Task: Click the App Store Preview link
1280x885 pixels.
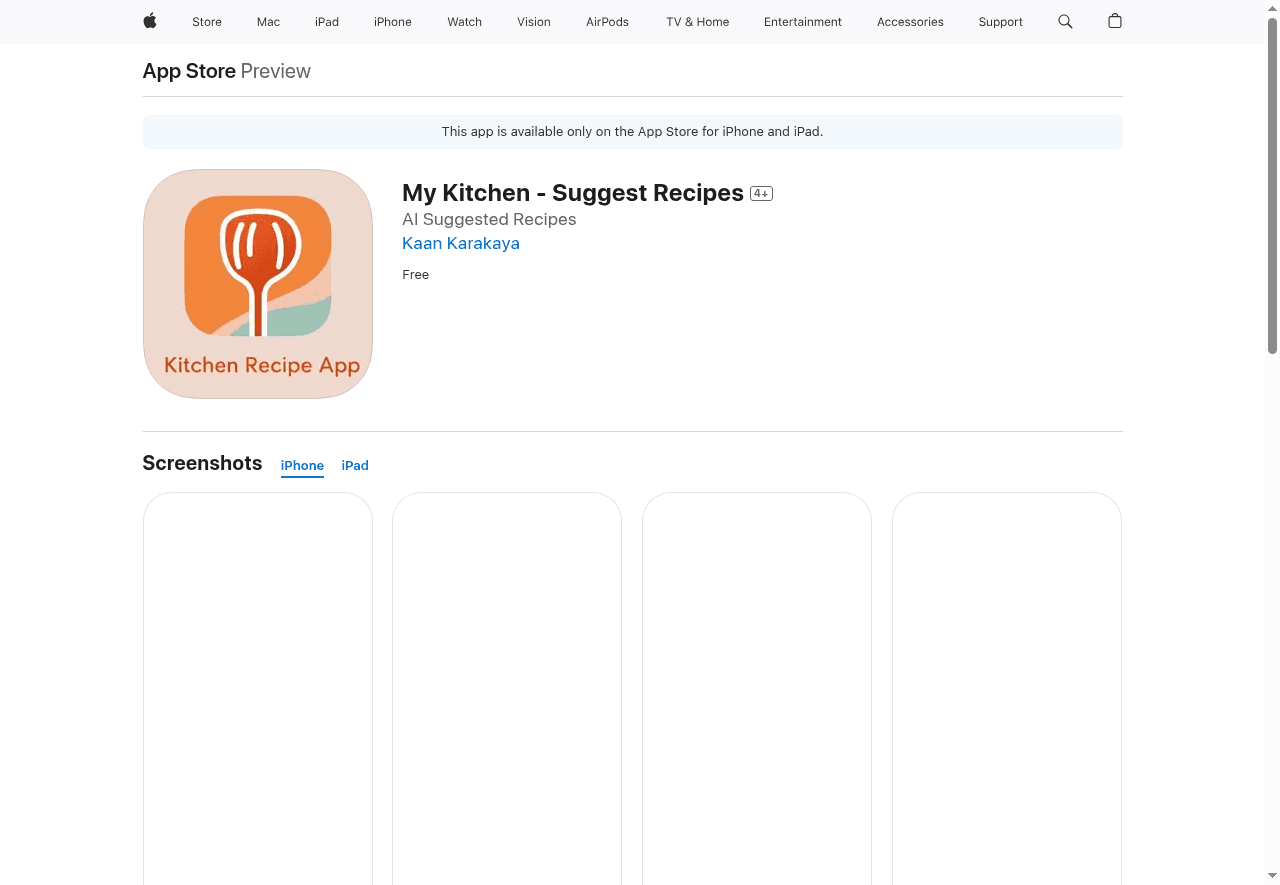Action: pyautogui.click(x=189, y=71)
